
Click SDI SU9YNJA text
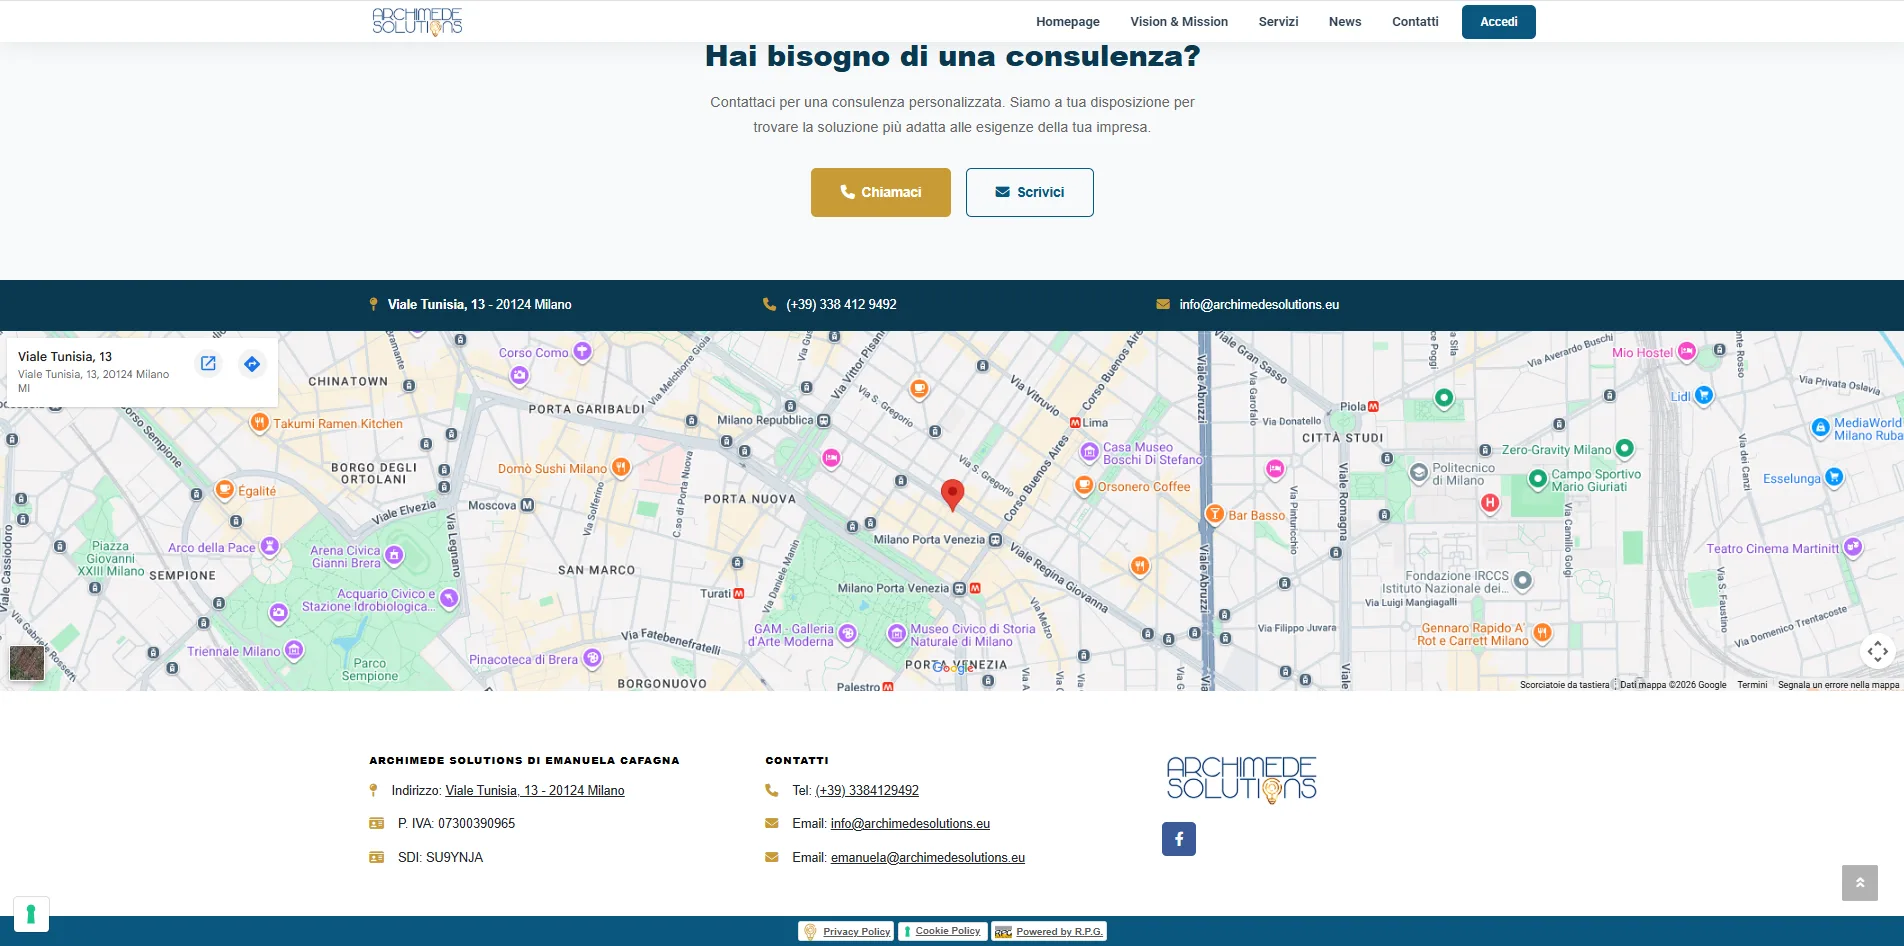click(x=440, y=857)
